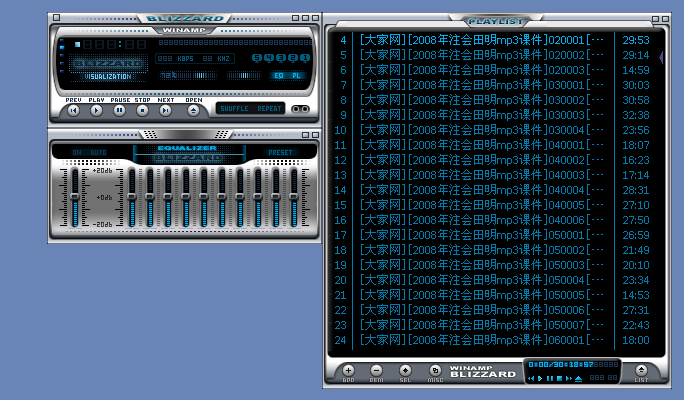The width and height of the screenshot is (684, 400).
Task: Click mini Stop button in playlist footer
Action: (559, 378)
